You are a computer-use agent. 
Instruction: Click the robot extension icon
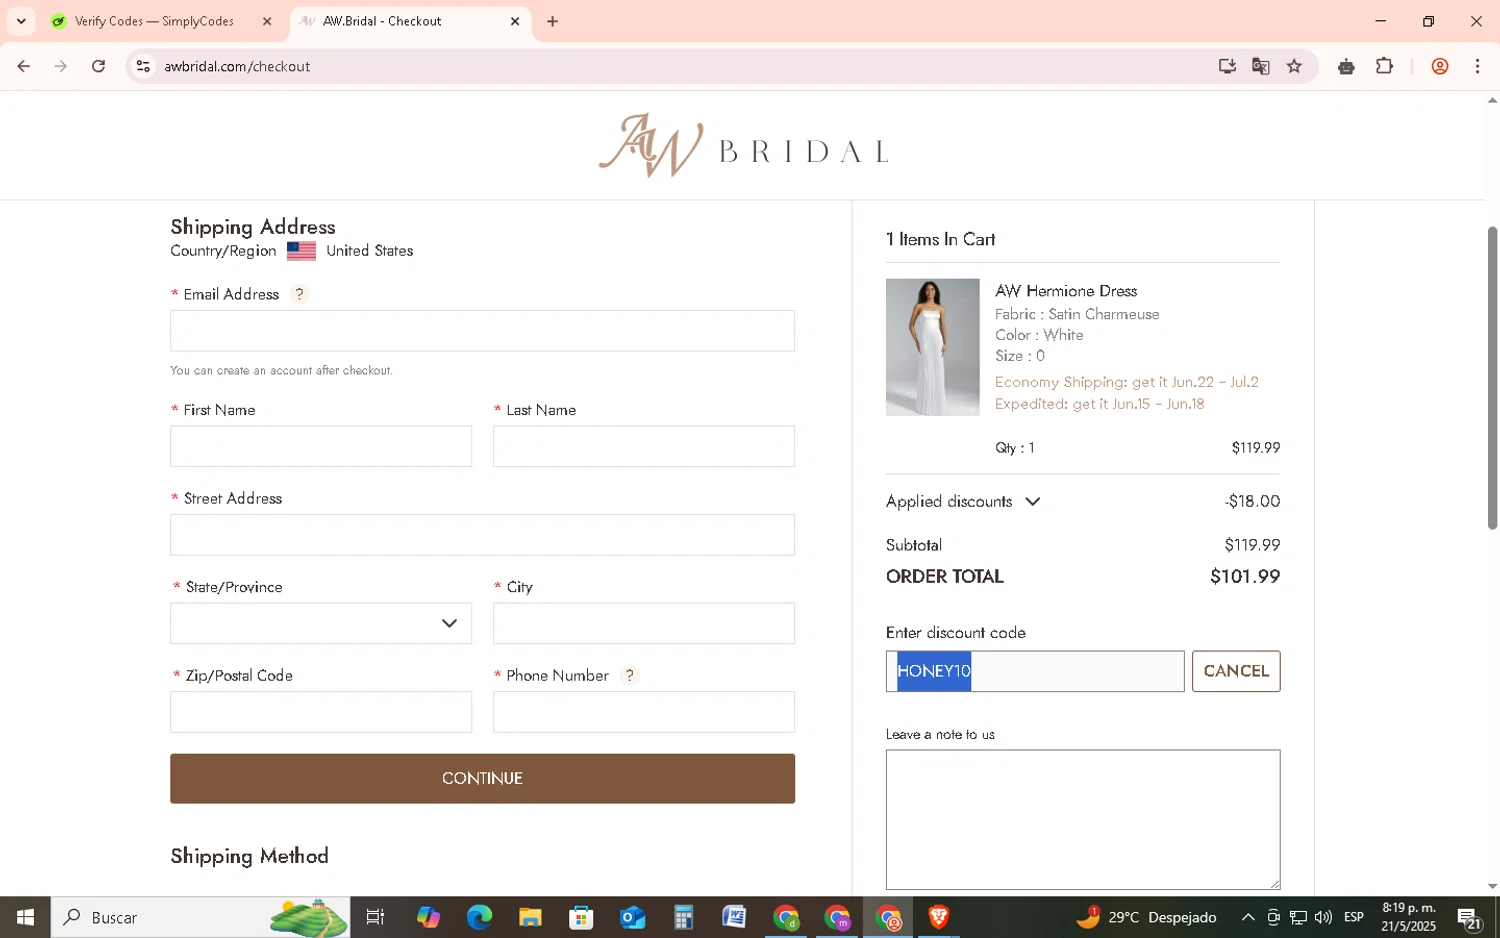1347,66
